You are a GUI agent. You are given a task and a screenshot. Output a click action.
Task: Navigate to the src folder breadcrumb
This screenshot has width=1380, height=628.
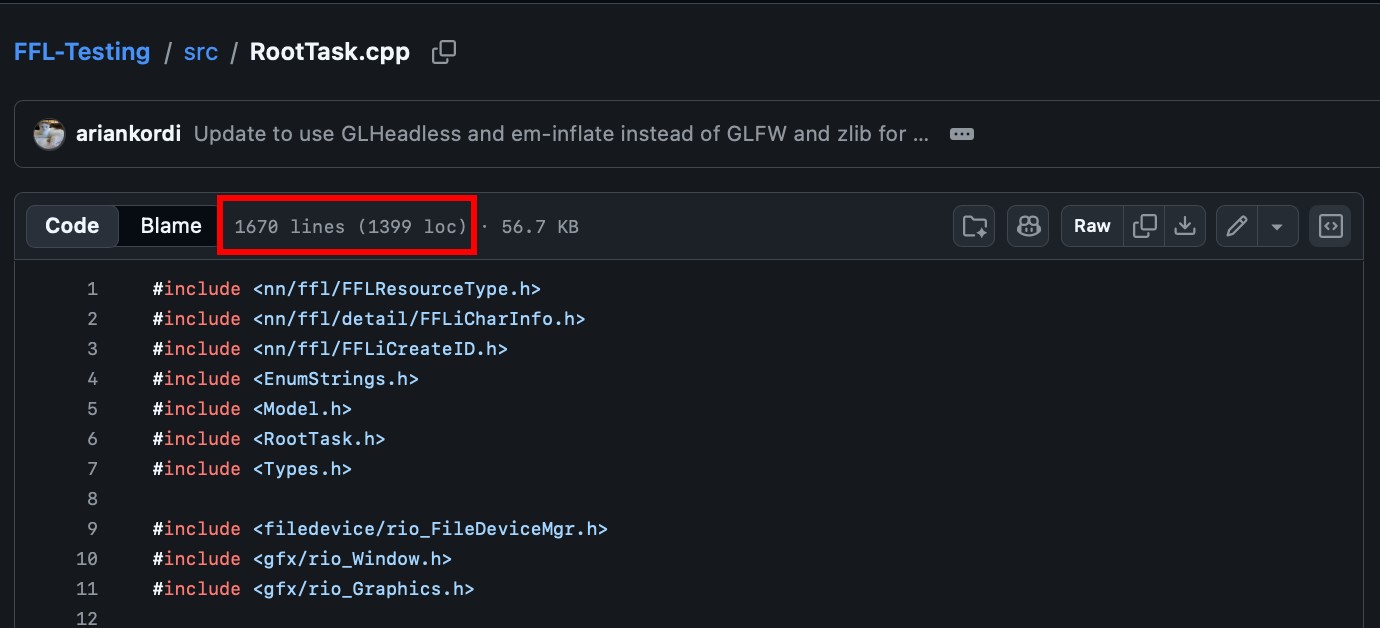coord(201,52)
